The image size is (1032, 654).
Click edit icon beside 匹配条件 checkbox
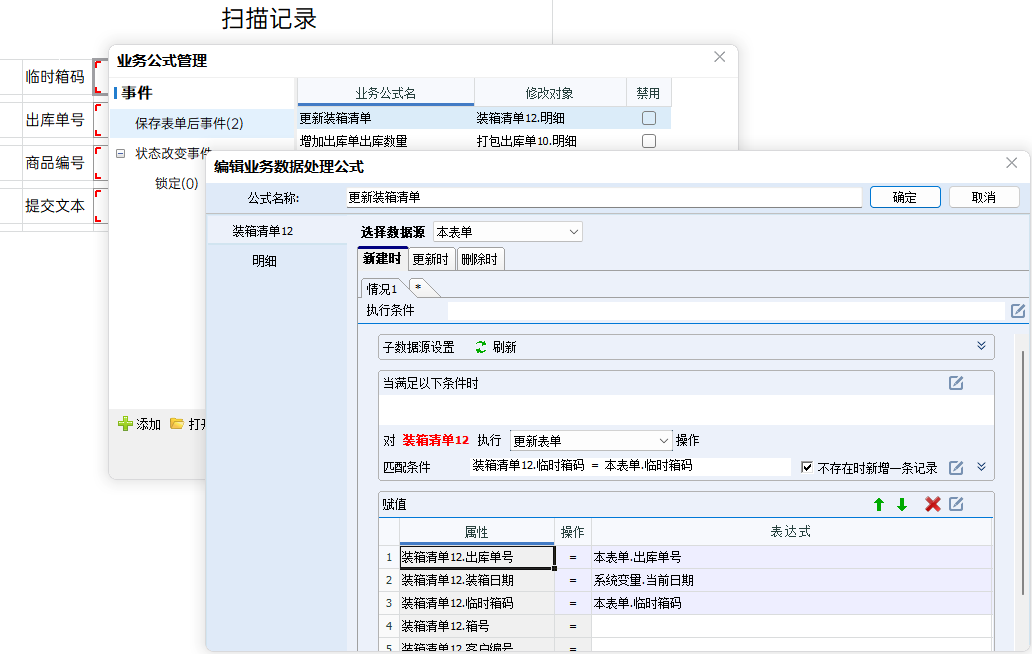tap(956, 467)
